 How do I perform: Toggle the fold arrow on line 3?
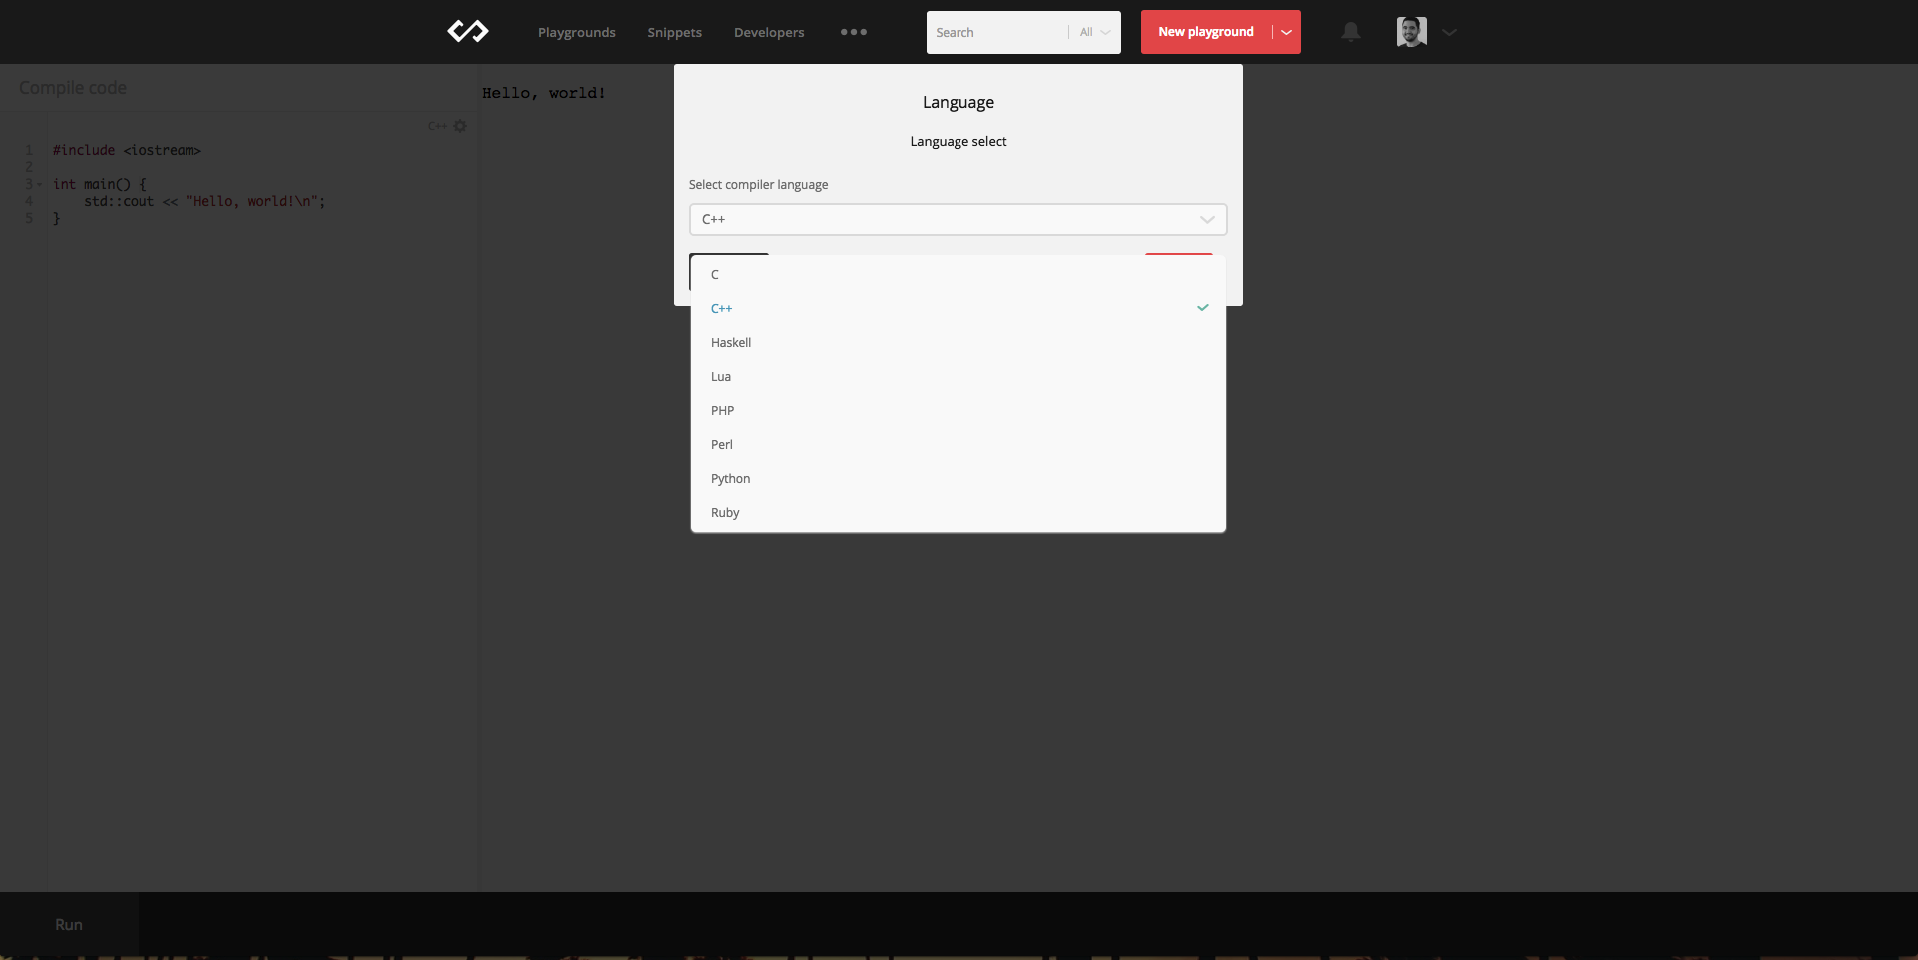pos(39,184)
